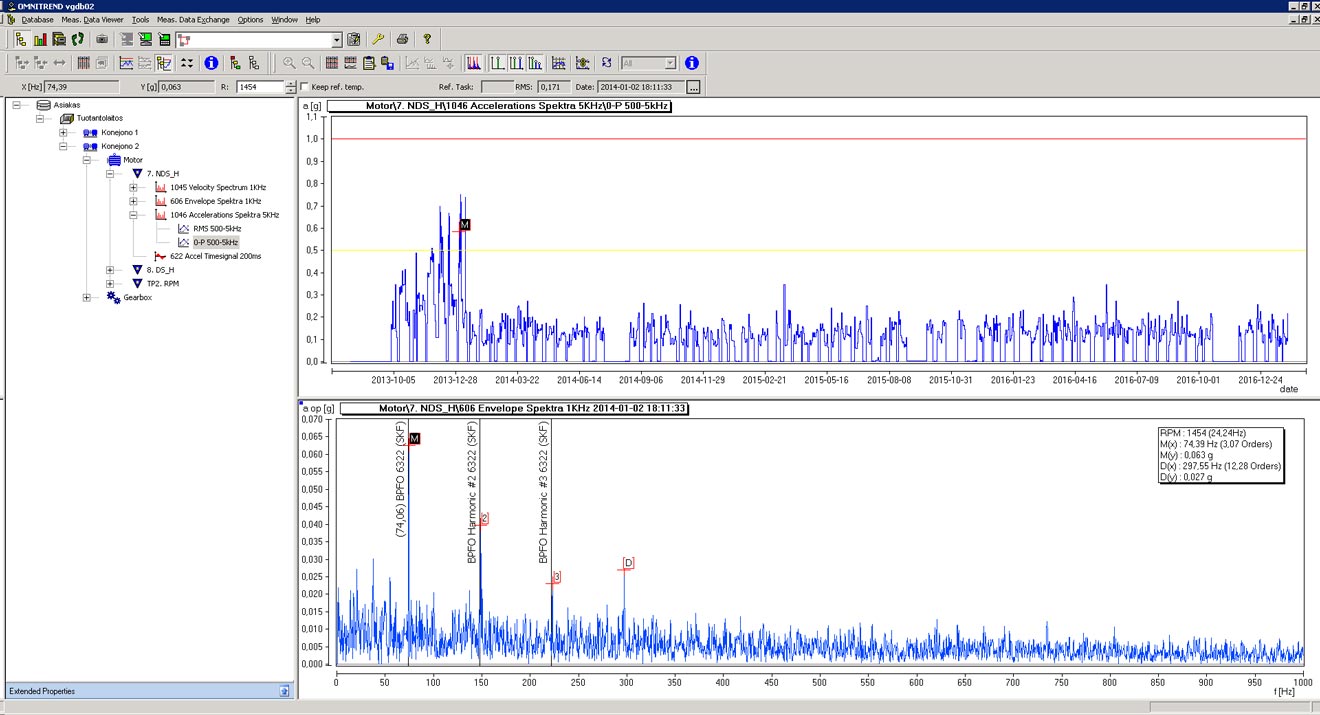This screenshot has width=1320, height=715.
Task: Collapse the Motor node
Action: [87, 160]
